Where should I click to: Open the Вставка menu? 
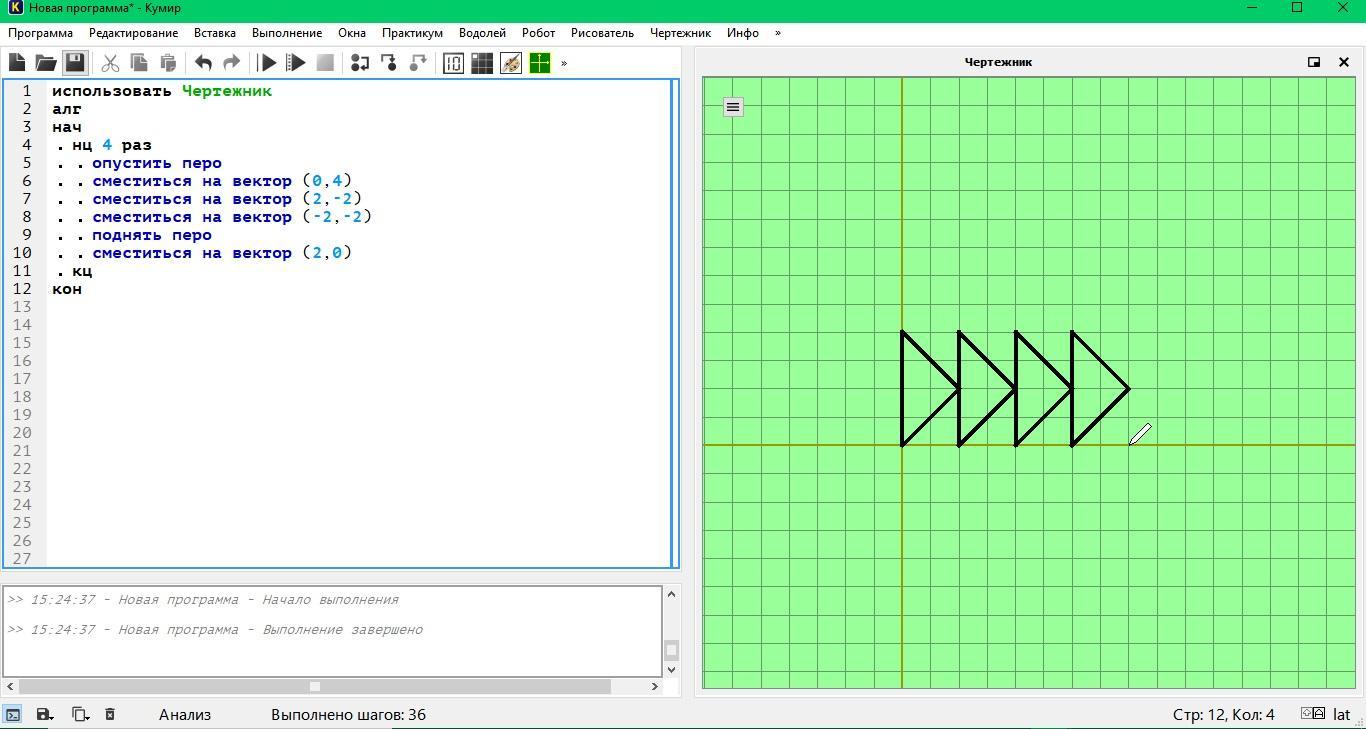215,33
